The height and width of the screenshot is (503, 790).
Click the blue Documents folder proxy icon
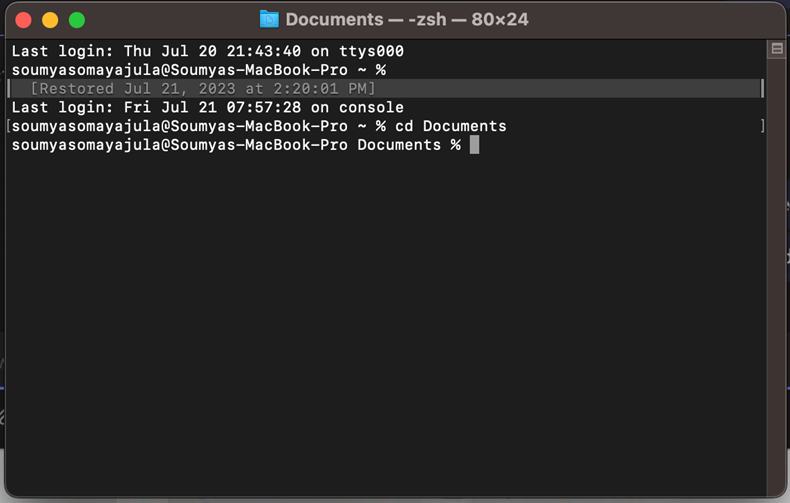269,20
